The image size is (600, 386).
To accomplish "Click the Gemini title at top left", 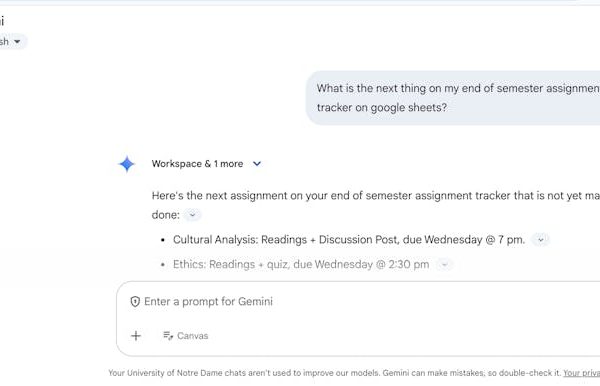I will [x=2, y=21].
